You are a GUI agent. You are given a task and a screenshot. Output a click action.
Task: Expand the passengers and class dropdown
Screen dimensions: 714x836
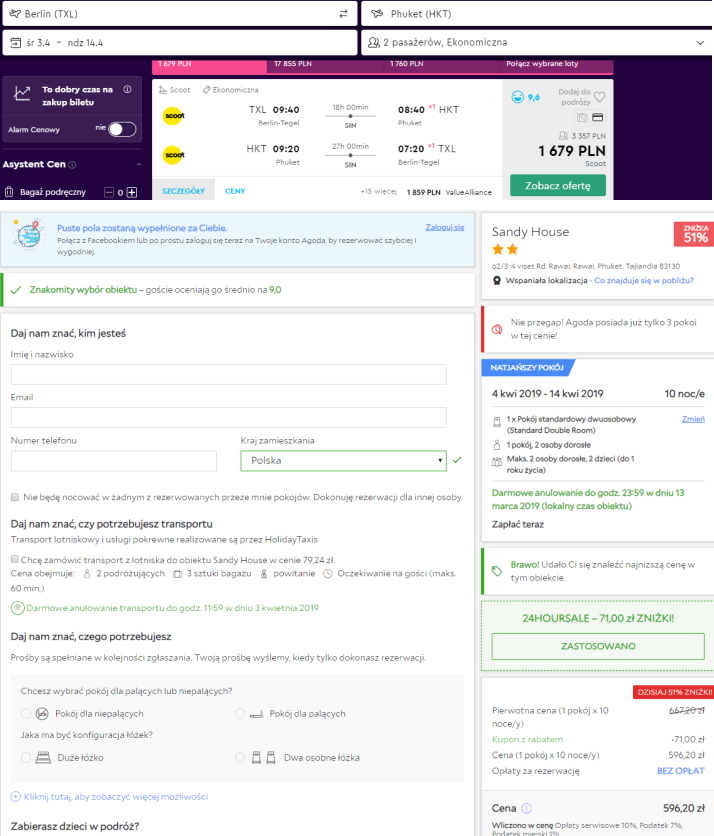pyautogui.click(x=700, y=43)
